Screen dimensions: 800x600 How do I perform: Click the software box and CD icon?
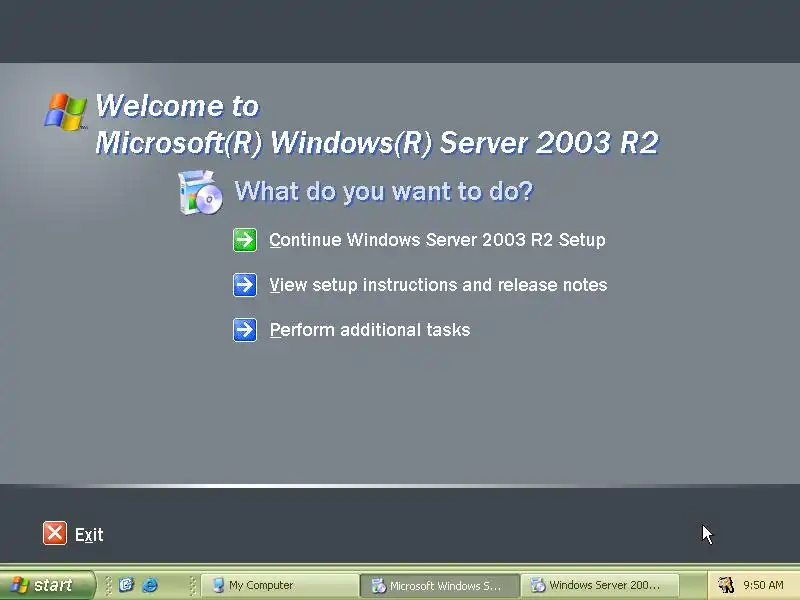tap(201, 192)
